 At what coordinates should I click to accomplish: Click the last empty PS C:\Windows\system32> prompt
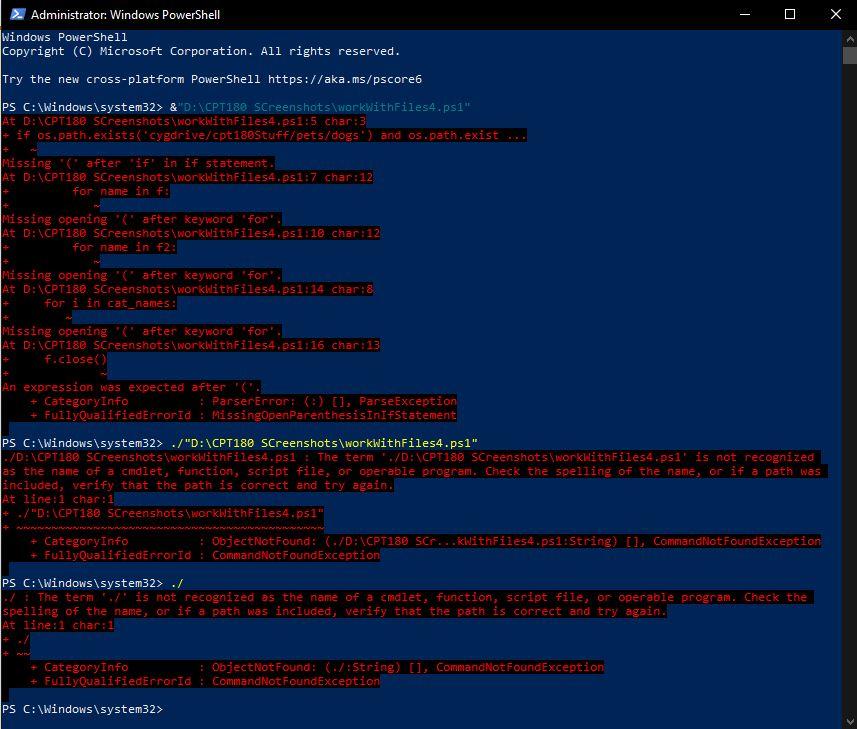click(82, 709)
